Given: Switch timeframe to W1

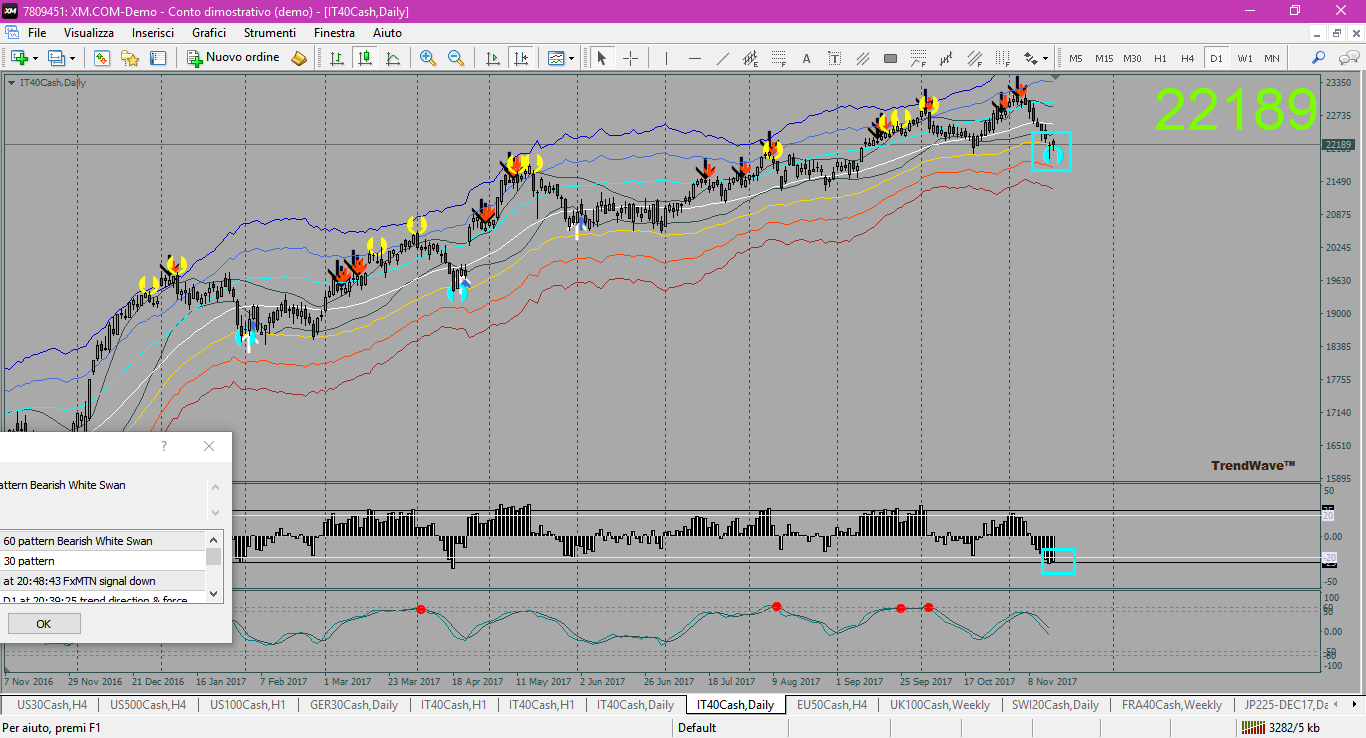Looking at the screenshot, I should (x=1245, y=58).
